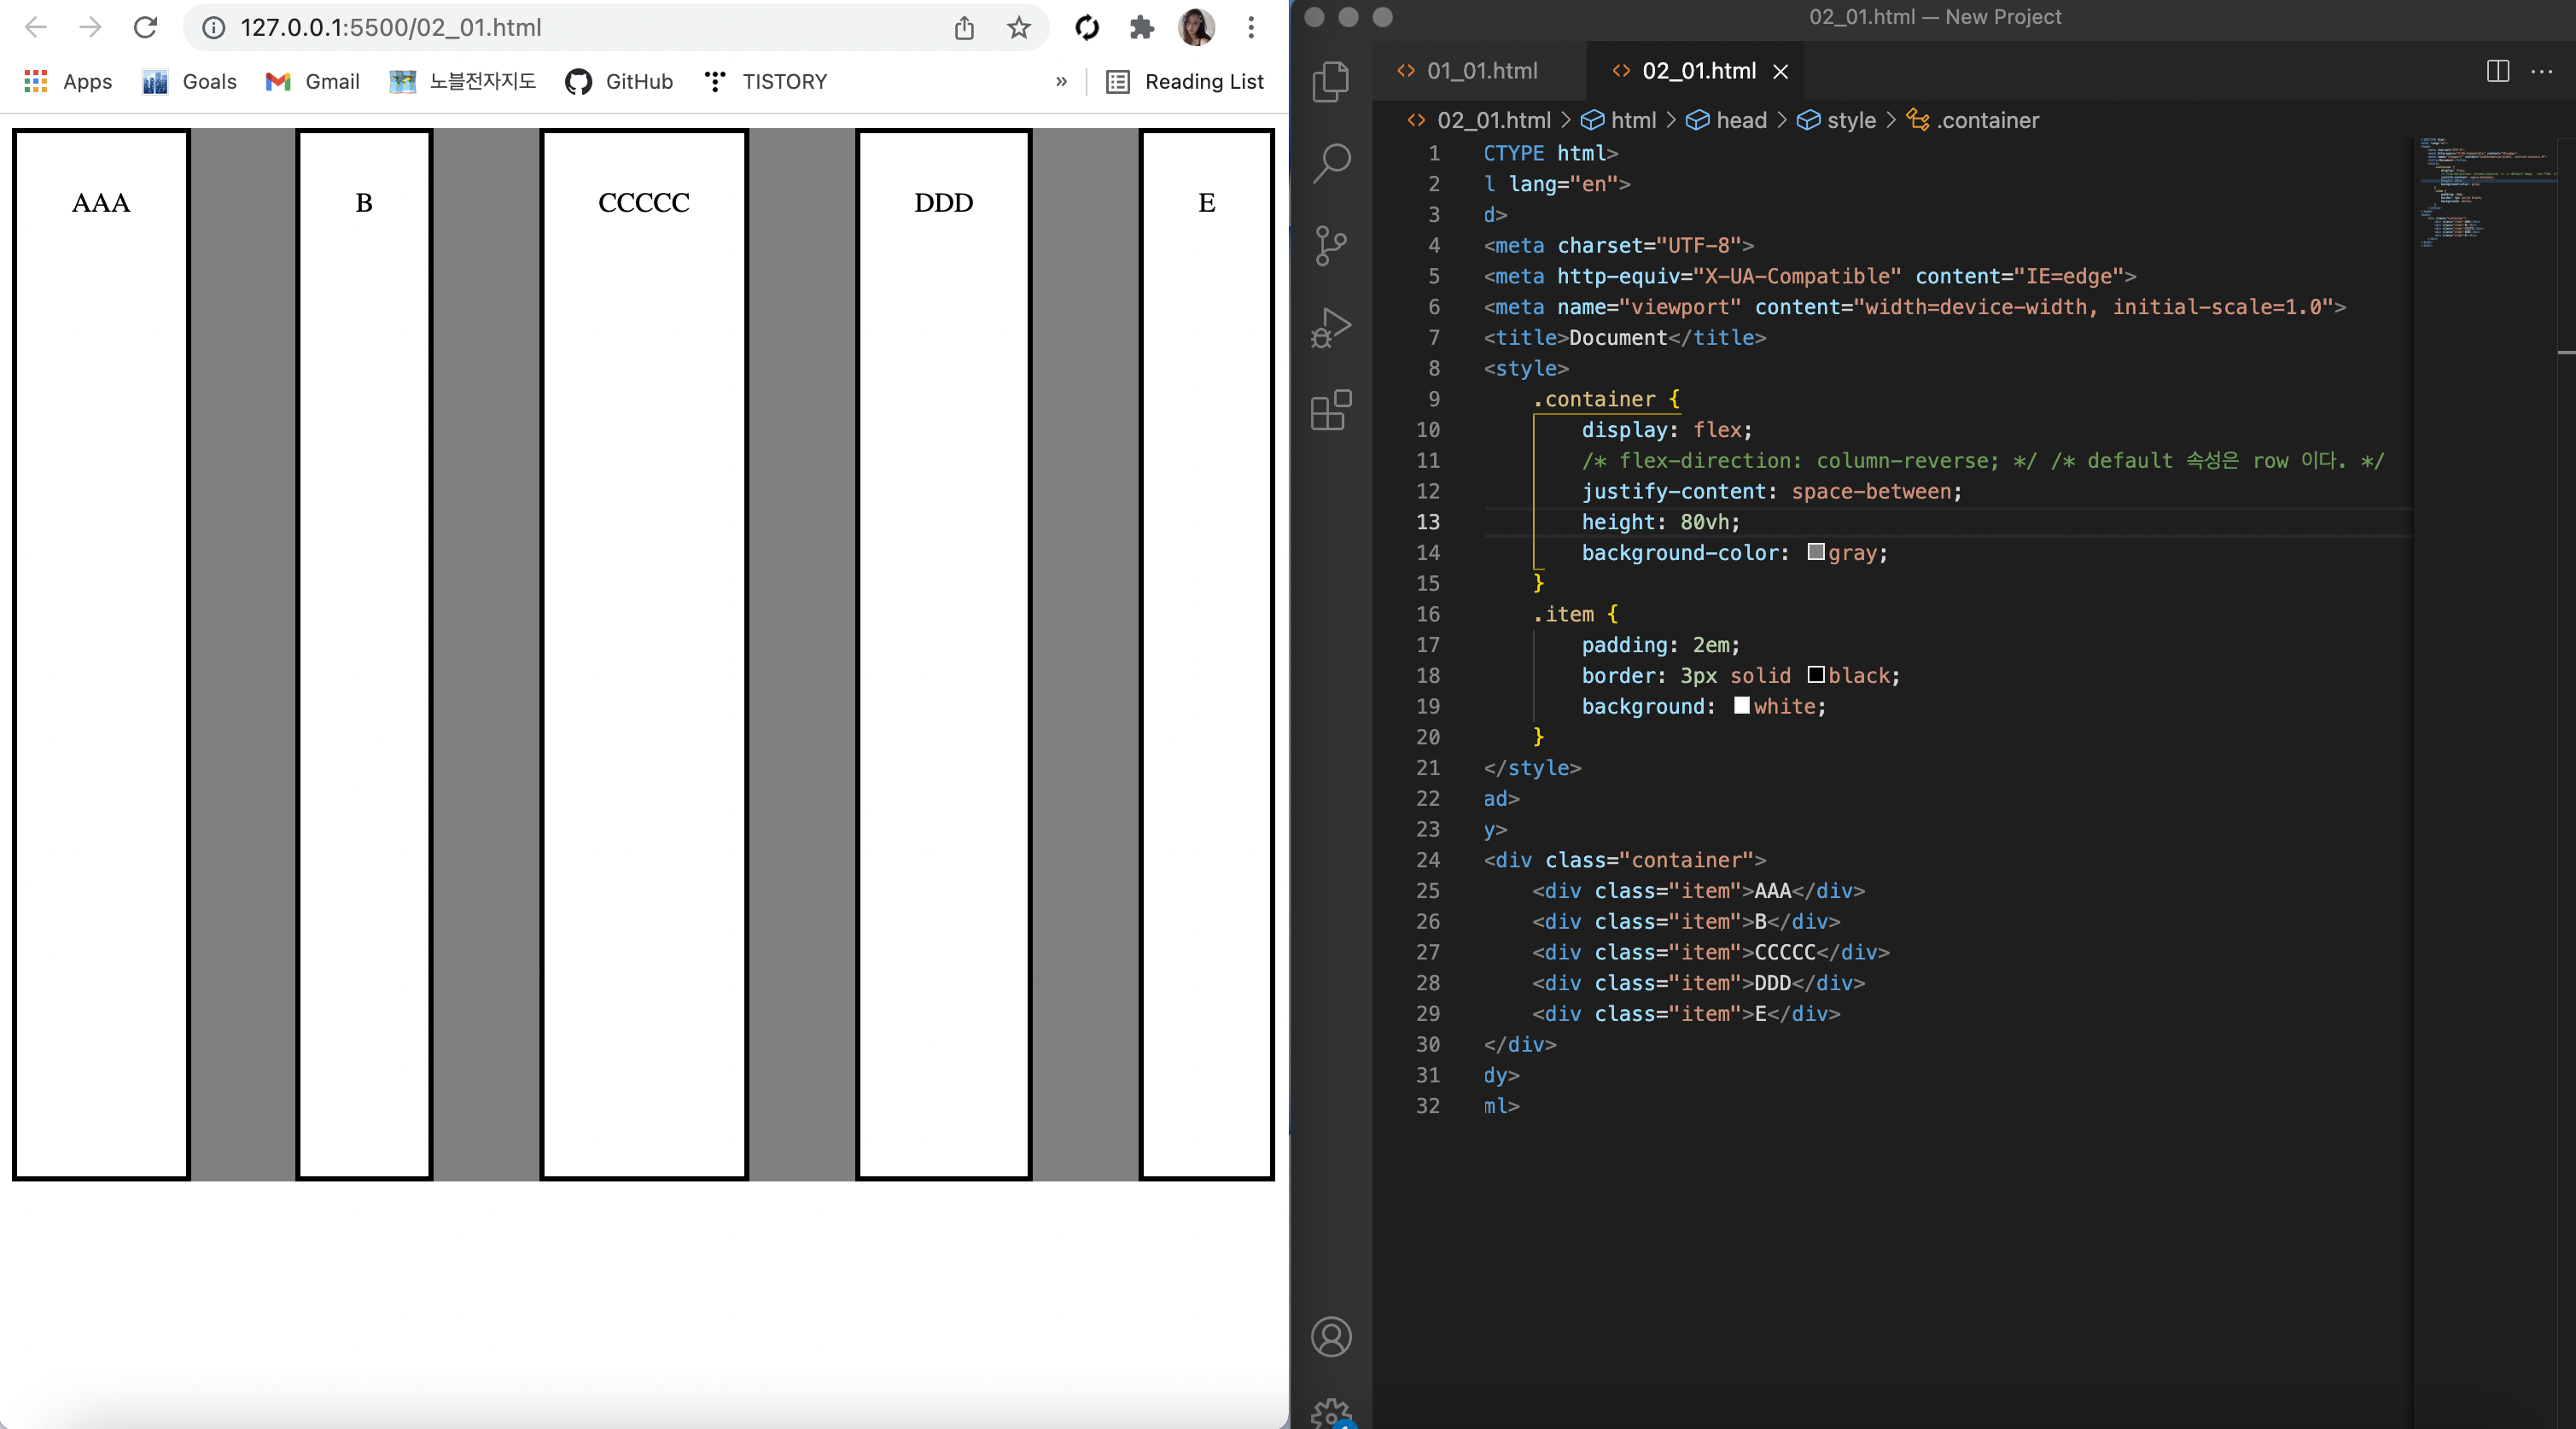Open the Reading List button
This screenshot has height=1429, width=2576.
pos(1185,82)
